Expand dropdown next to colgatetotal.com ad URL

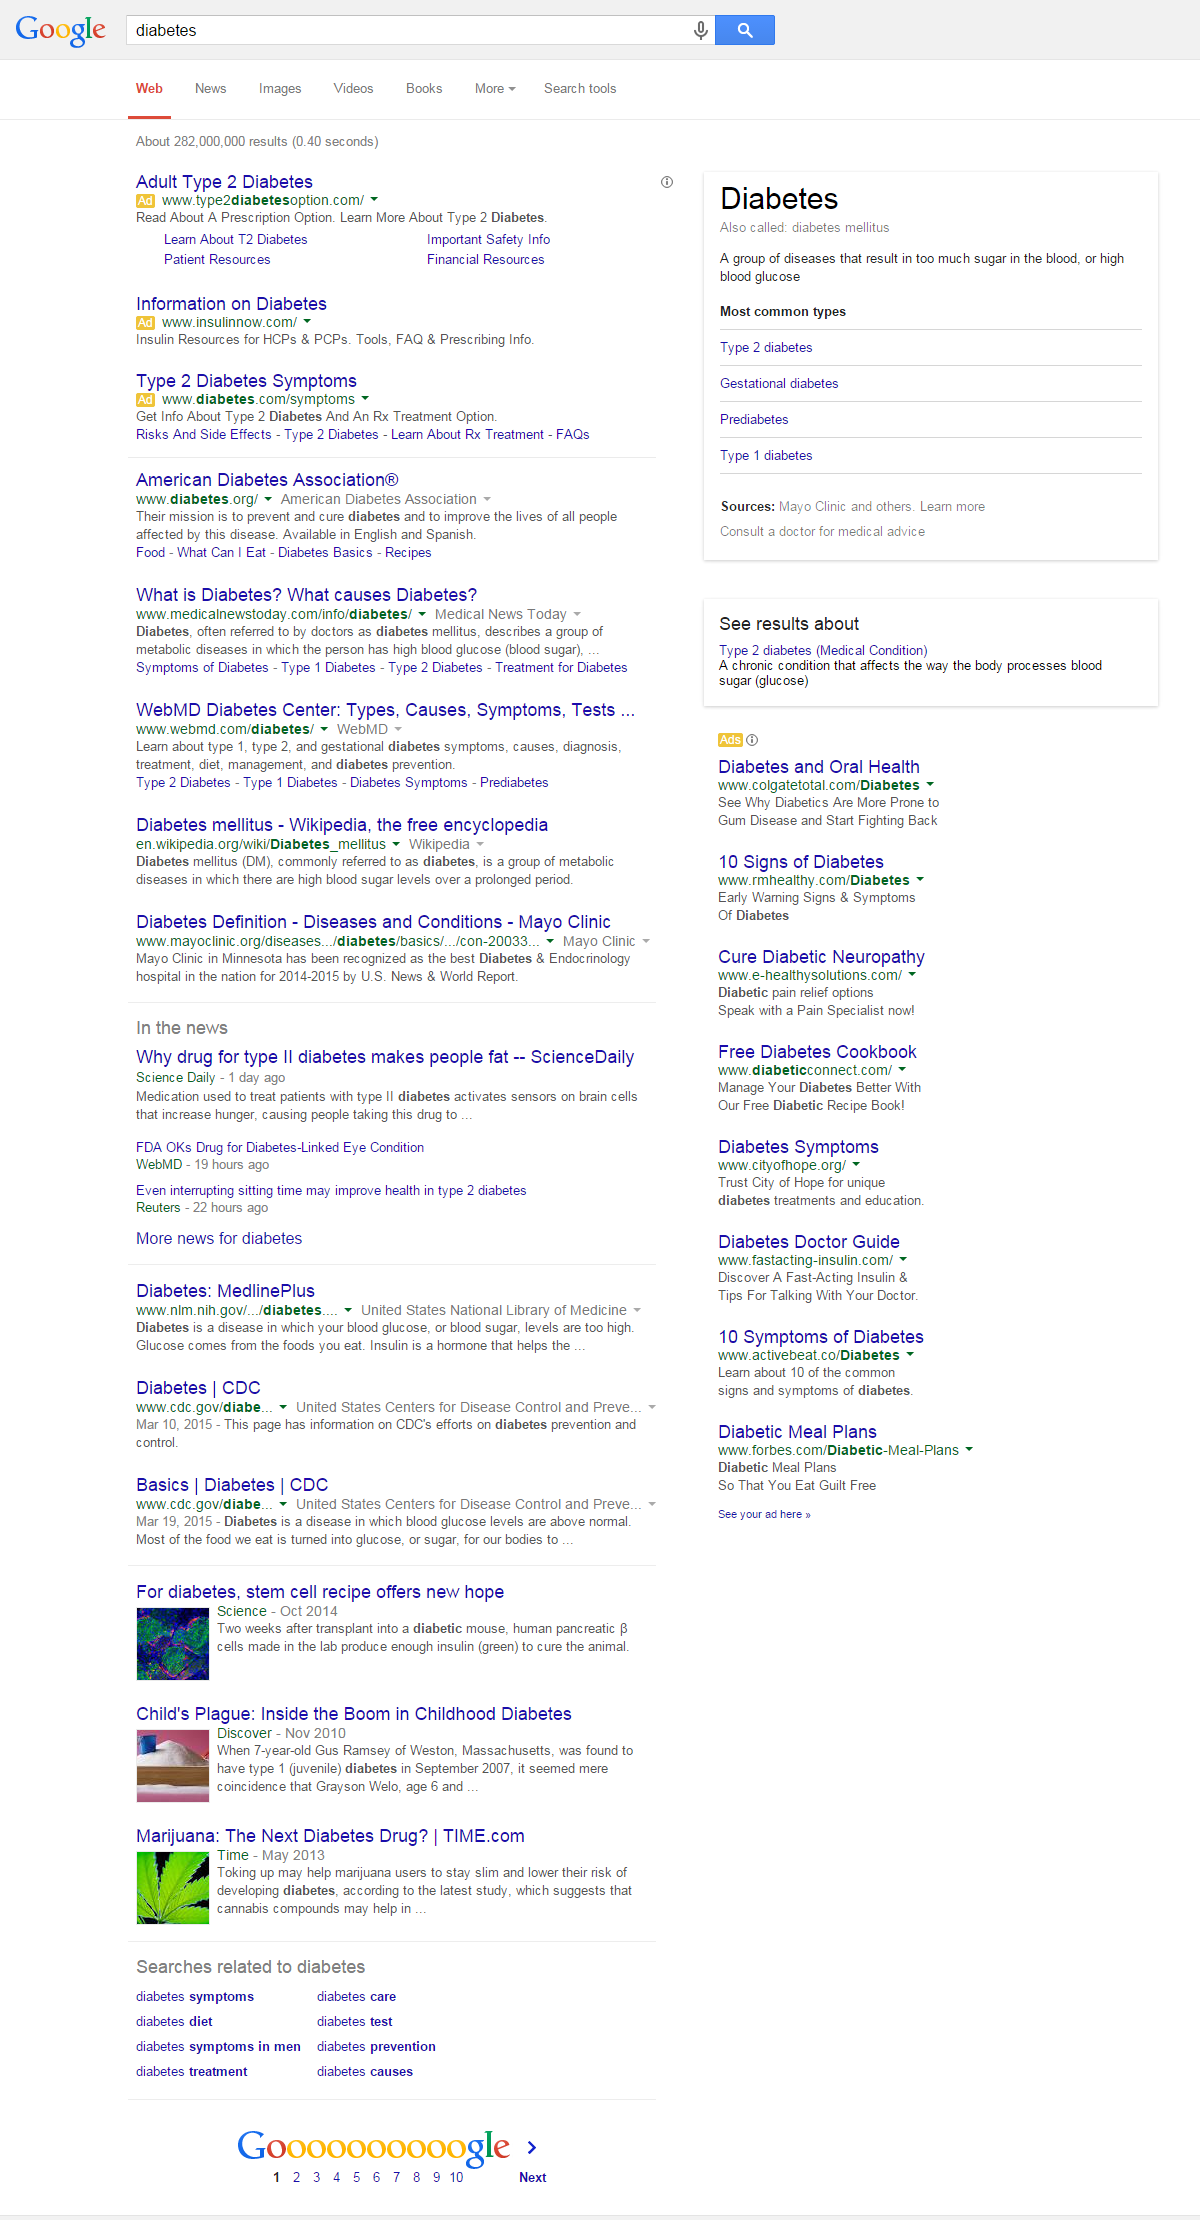930,785
